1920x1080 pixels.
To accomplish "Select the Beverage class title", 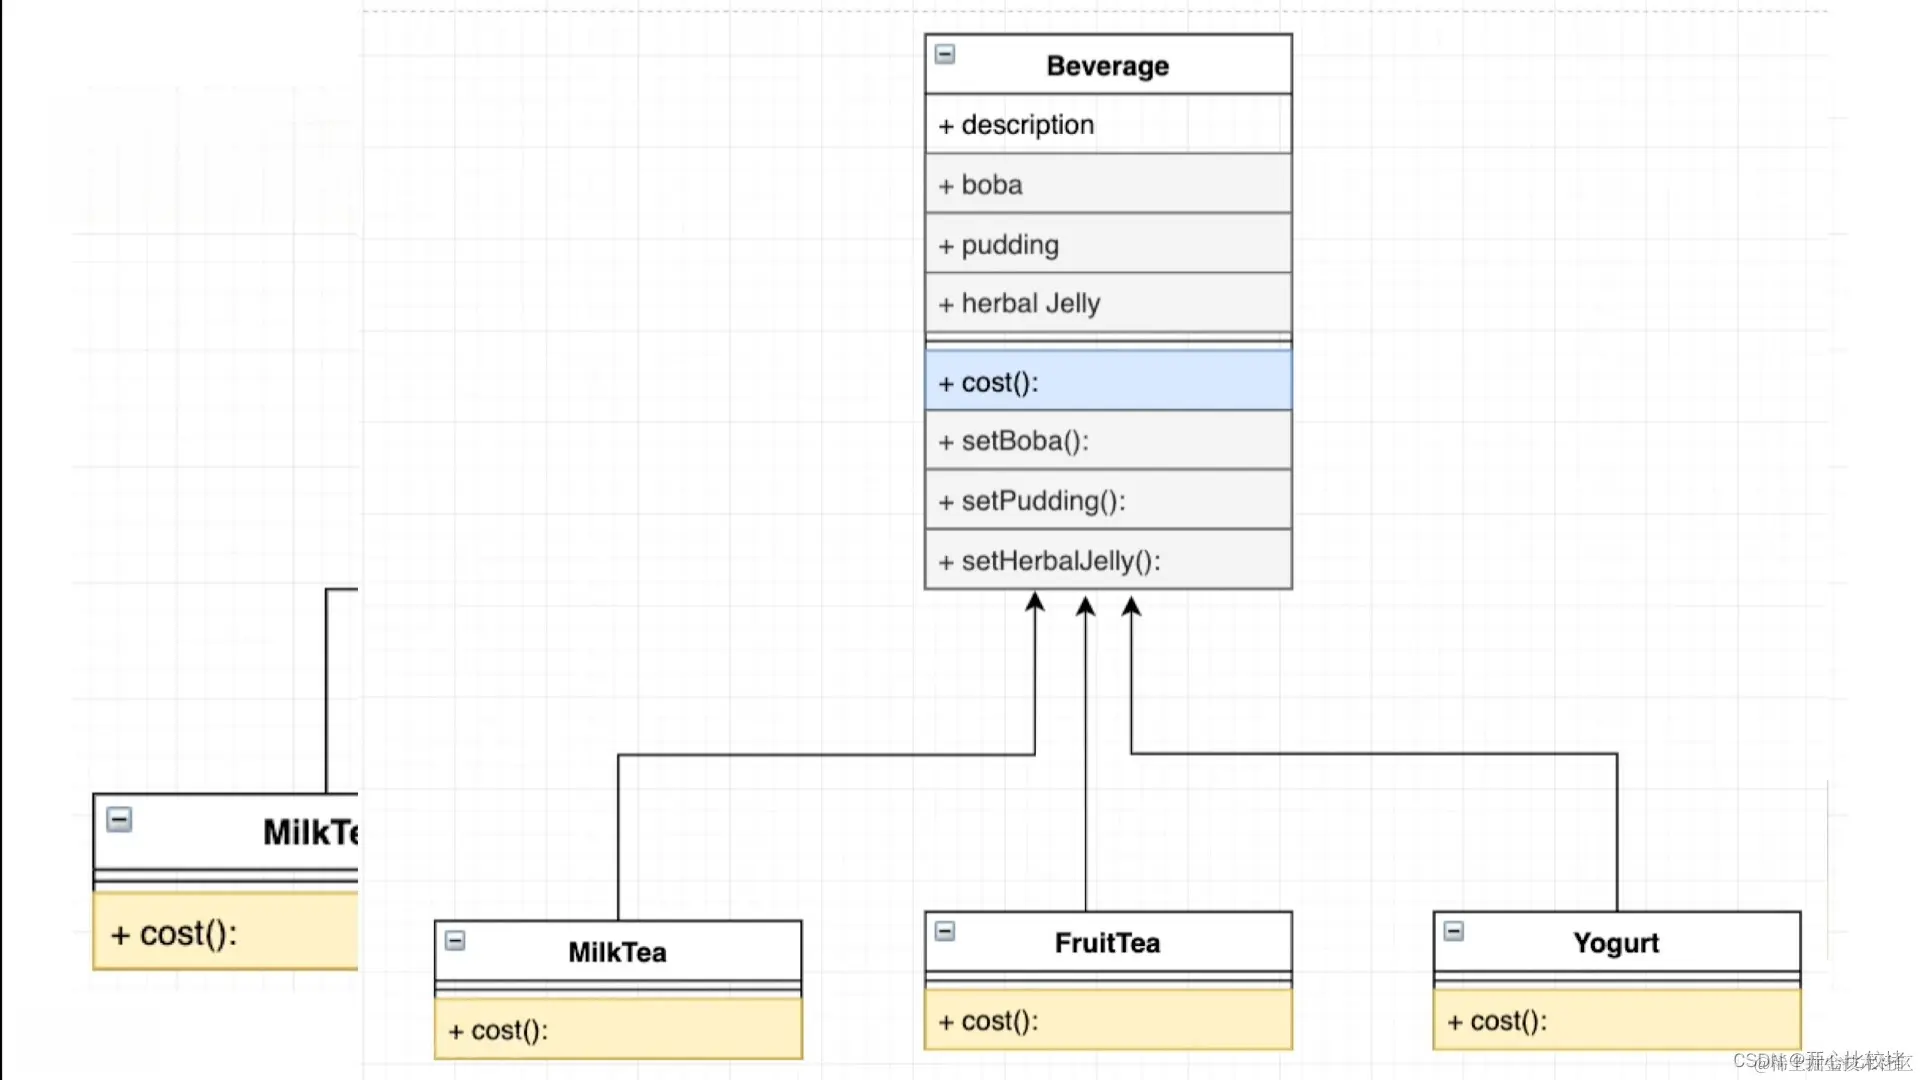I will coord(1107,66).
